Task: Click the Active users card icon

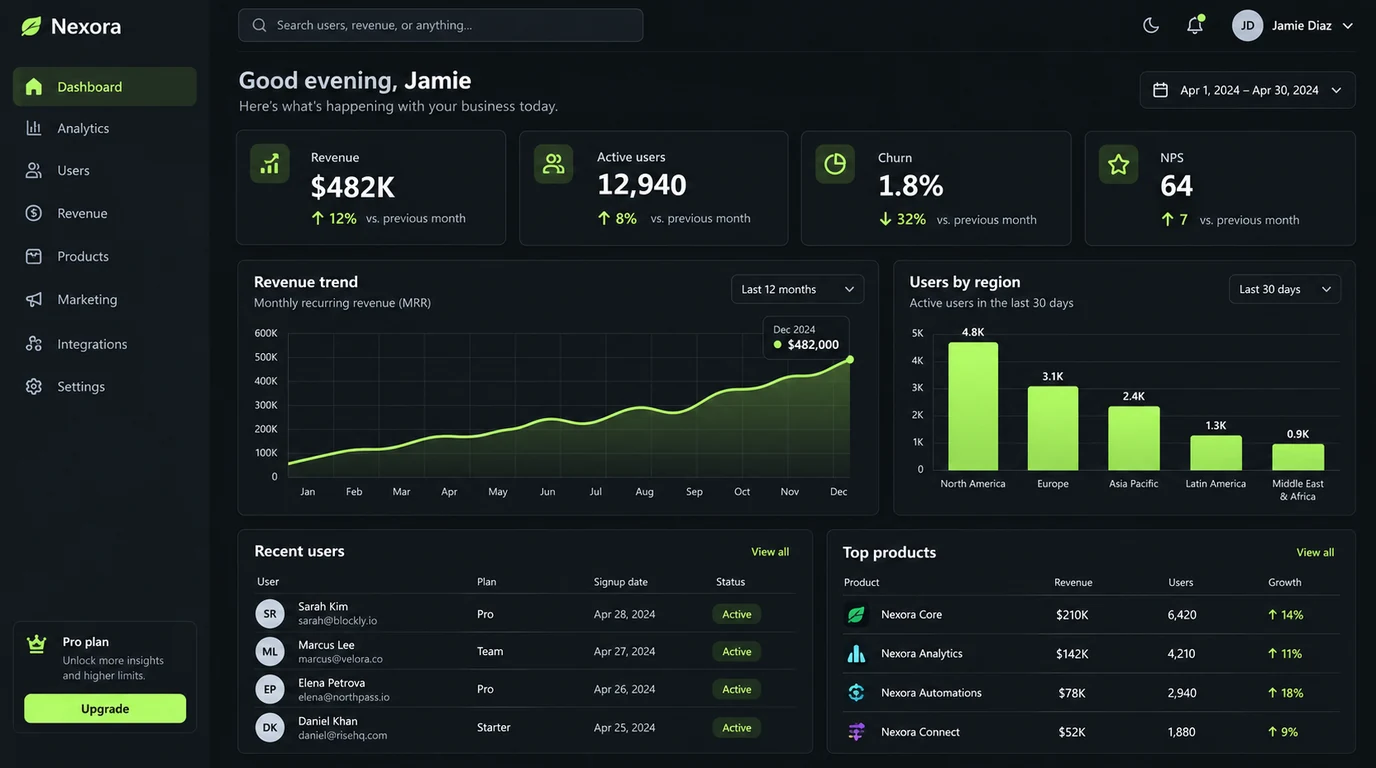Action: 554,164
